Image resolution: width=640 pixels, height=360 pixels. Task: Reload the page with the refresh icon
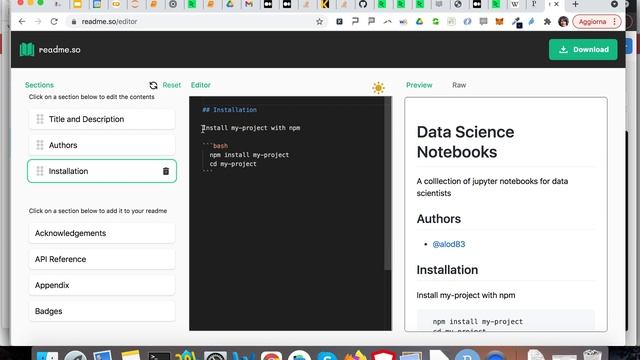(54, 21)
